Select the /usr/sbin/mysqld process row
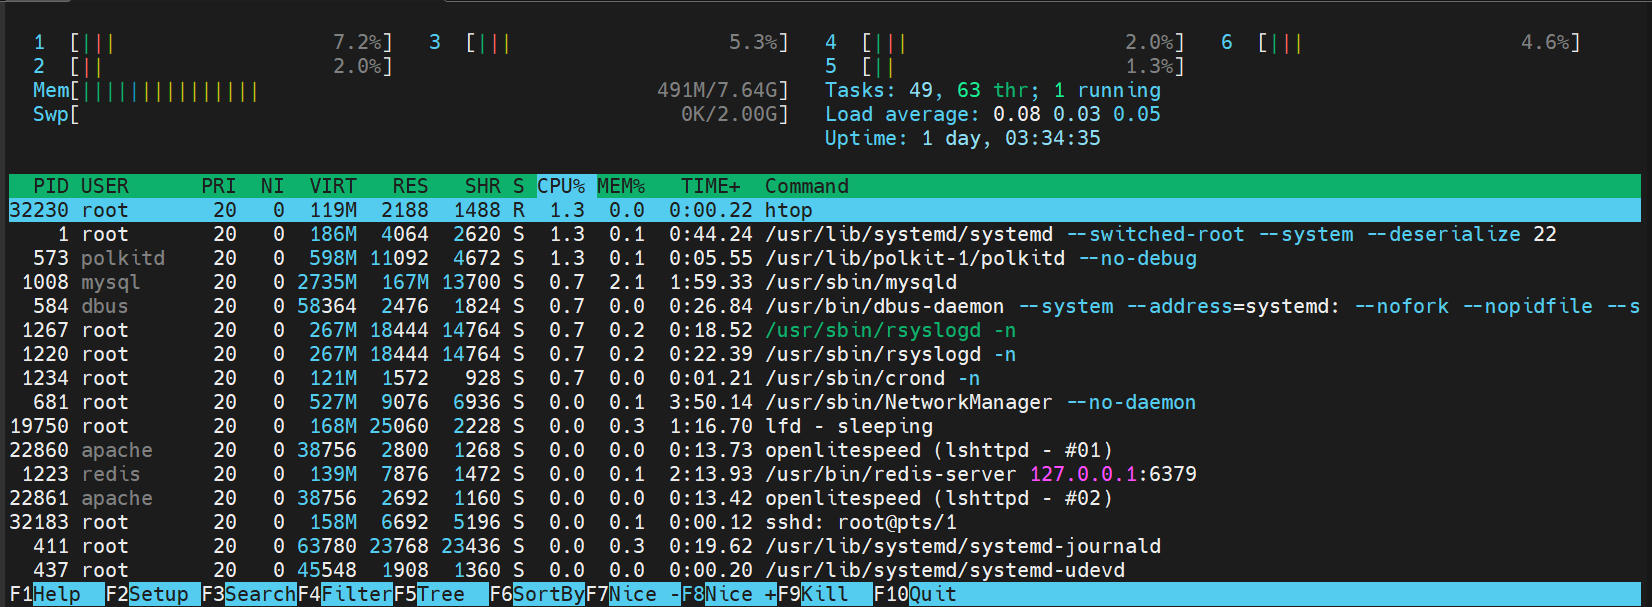This screenshot has height=607, width=1652. [x=860, y=282]
